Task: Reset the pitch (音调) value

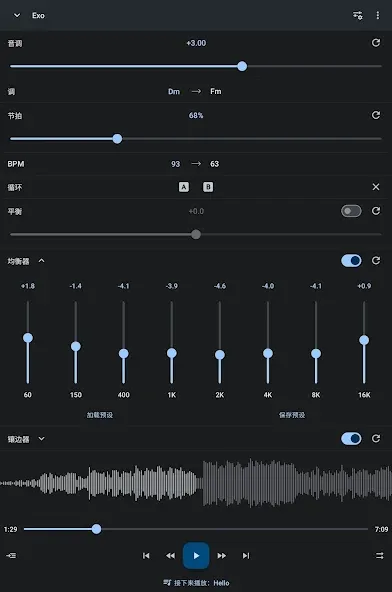Action: pos(376,43)
